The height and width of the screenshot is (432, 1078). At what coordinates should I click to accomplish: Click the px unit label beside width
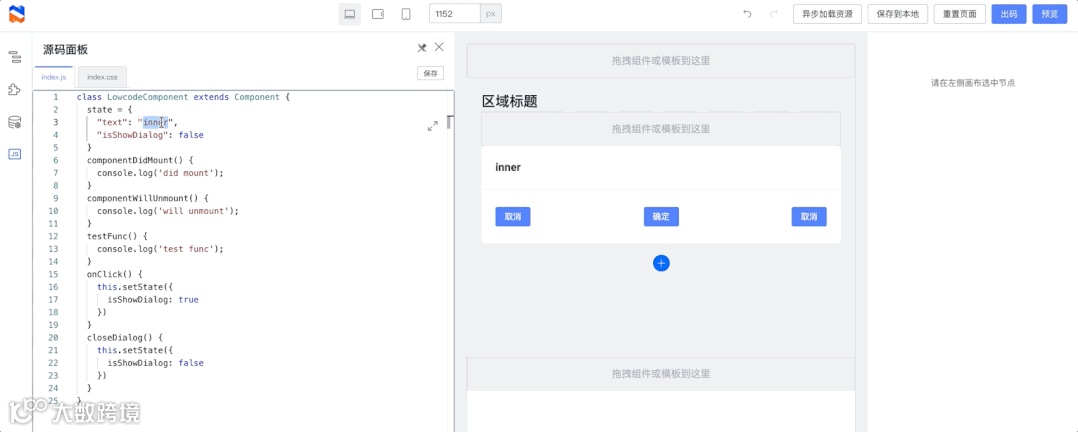click(491, 14)
